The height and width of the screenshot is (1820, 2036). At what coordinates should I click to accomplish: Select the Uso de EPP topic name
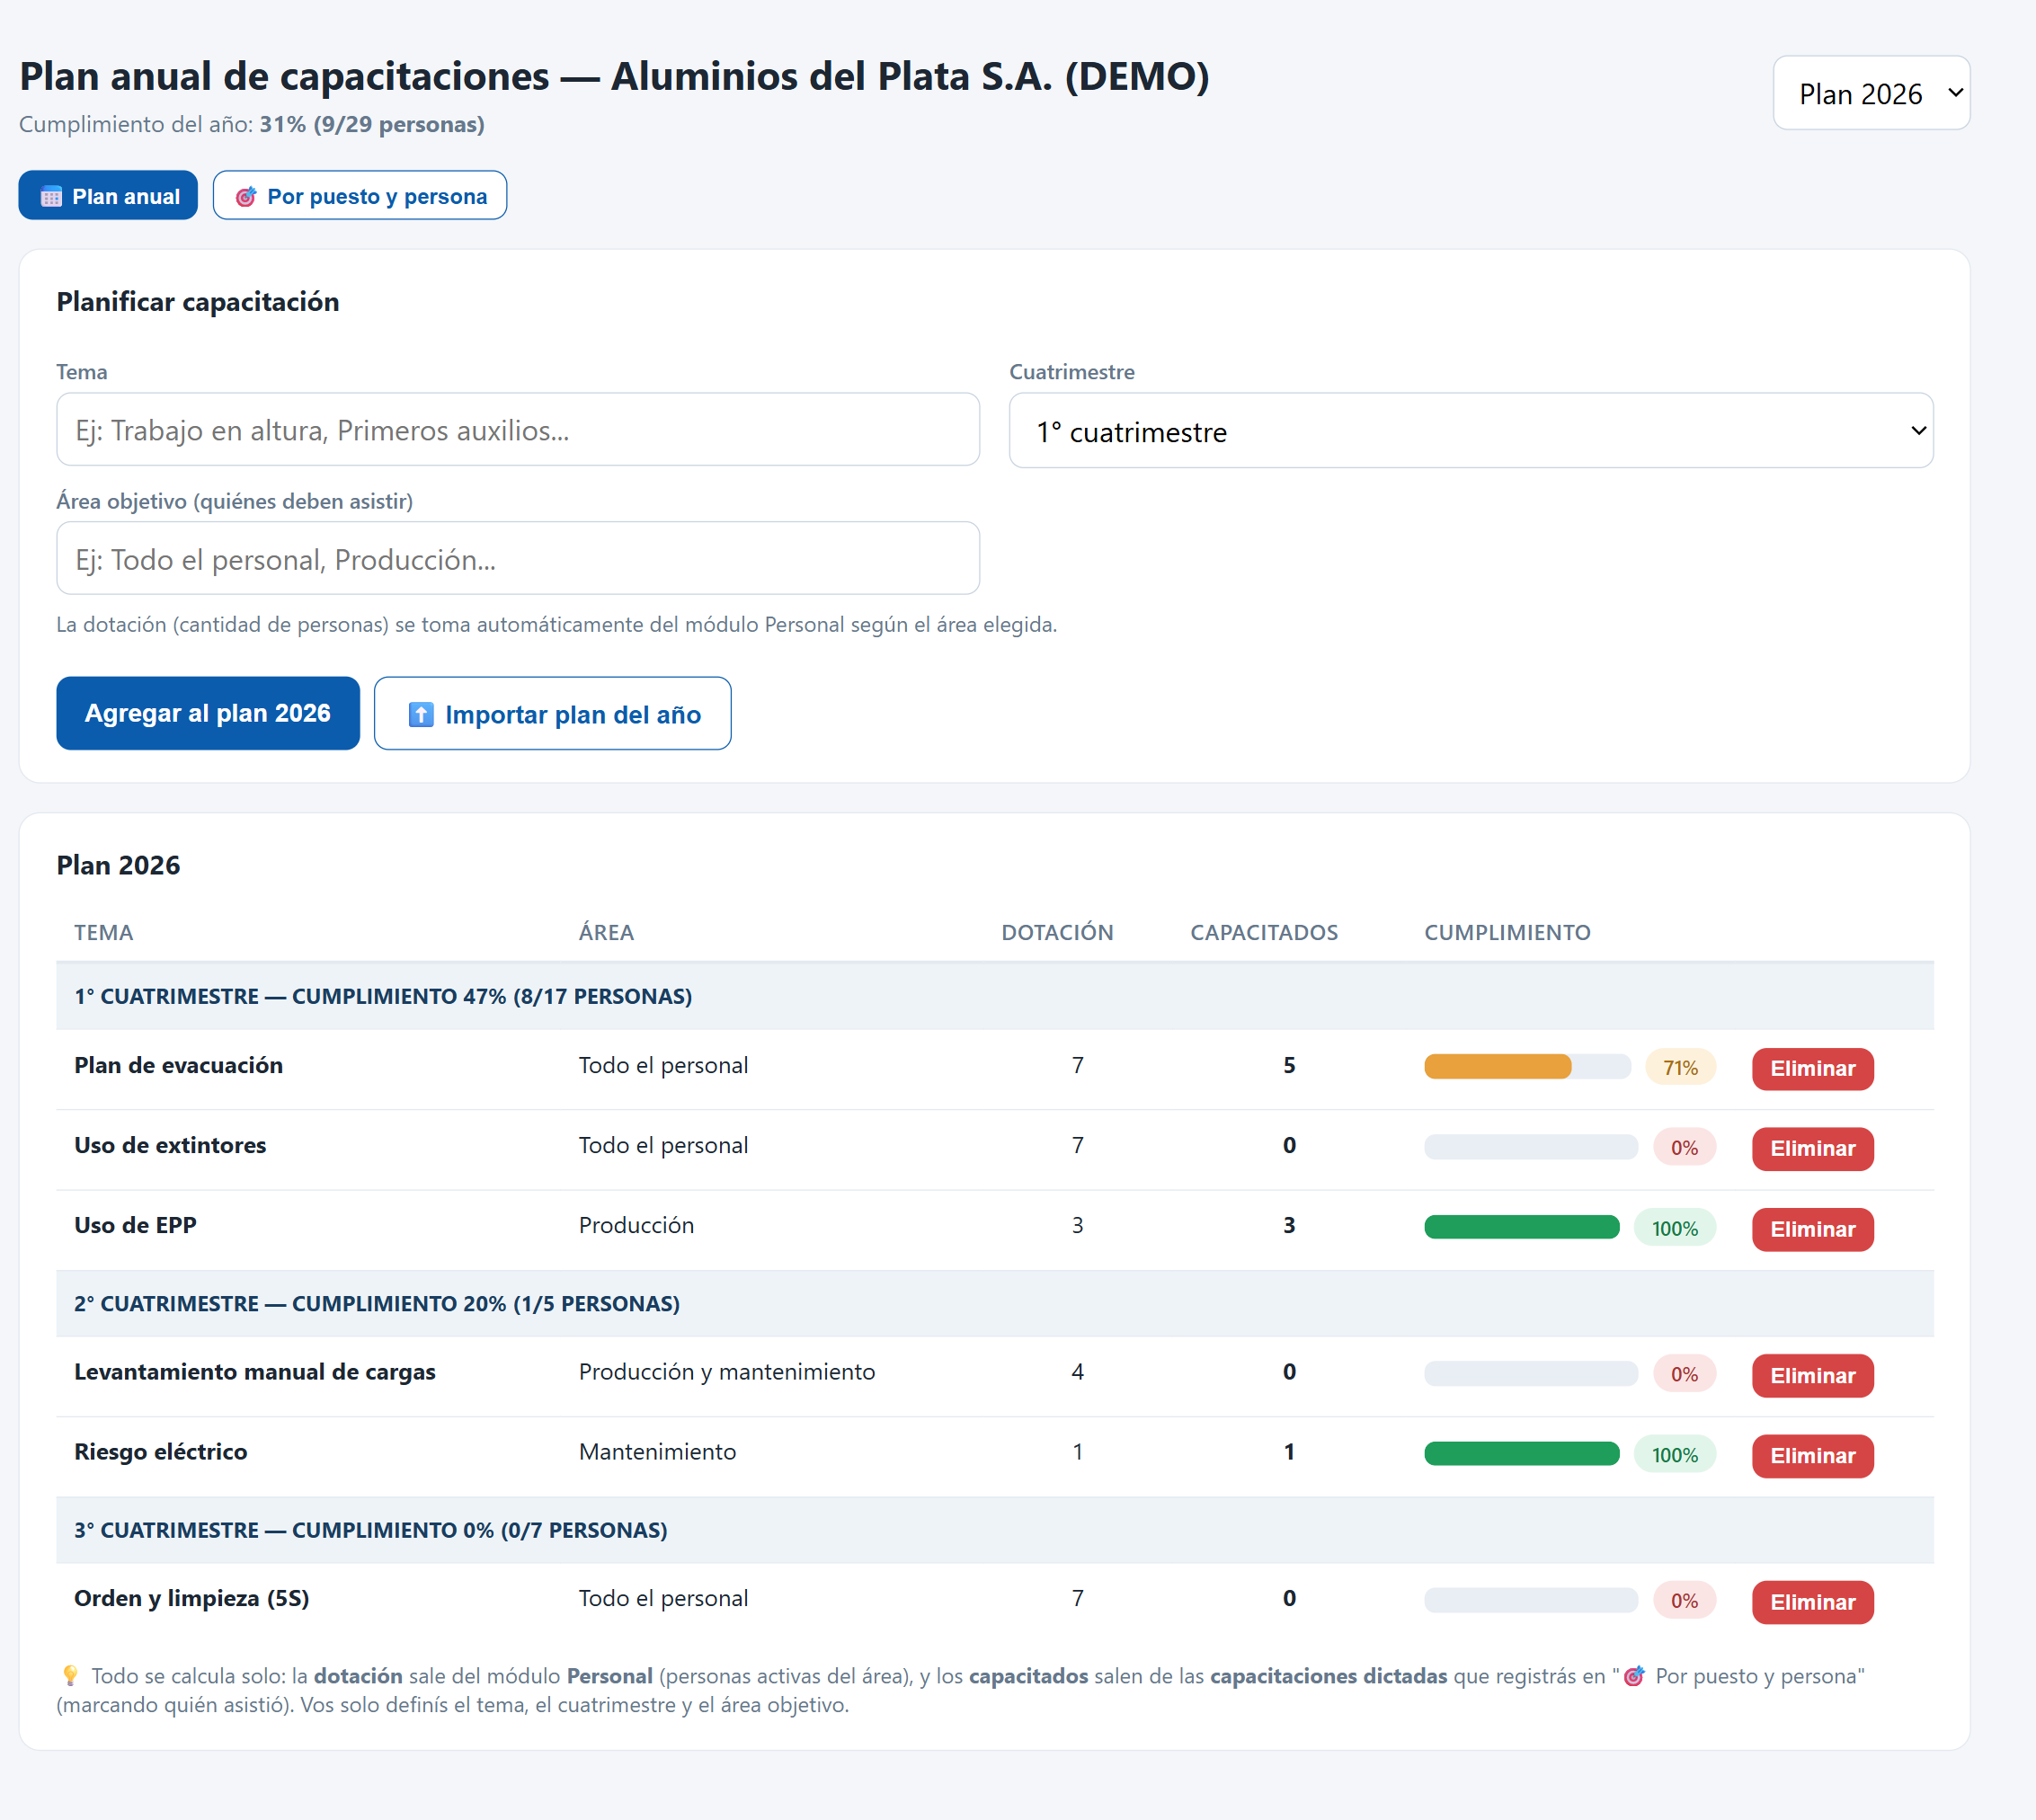(x=136, y=1226)
